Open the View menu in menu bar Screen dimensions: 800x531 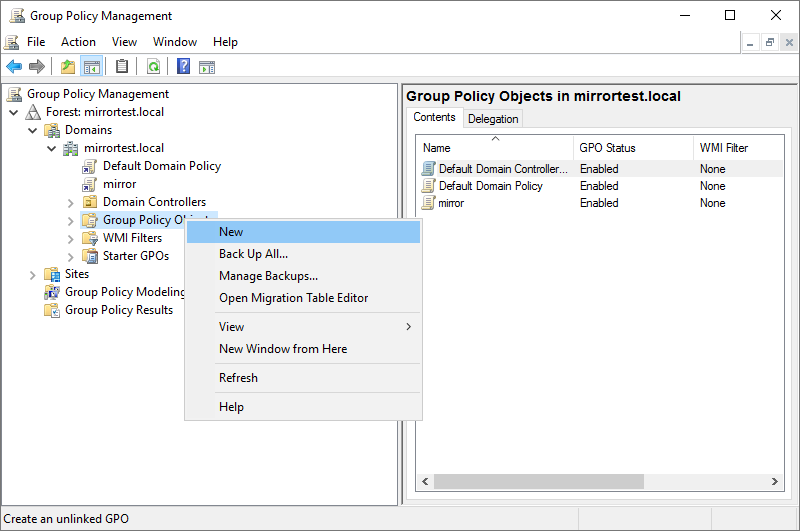point(124,42)
